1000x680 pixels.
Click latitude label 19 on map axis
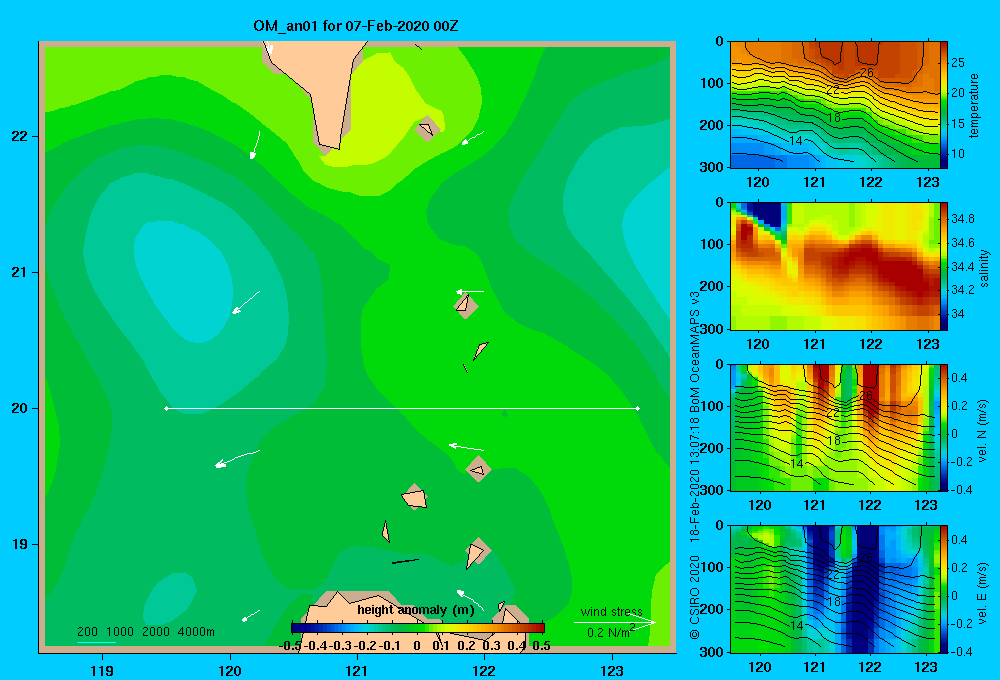click(20, 544)
